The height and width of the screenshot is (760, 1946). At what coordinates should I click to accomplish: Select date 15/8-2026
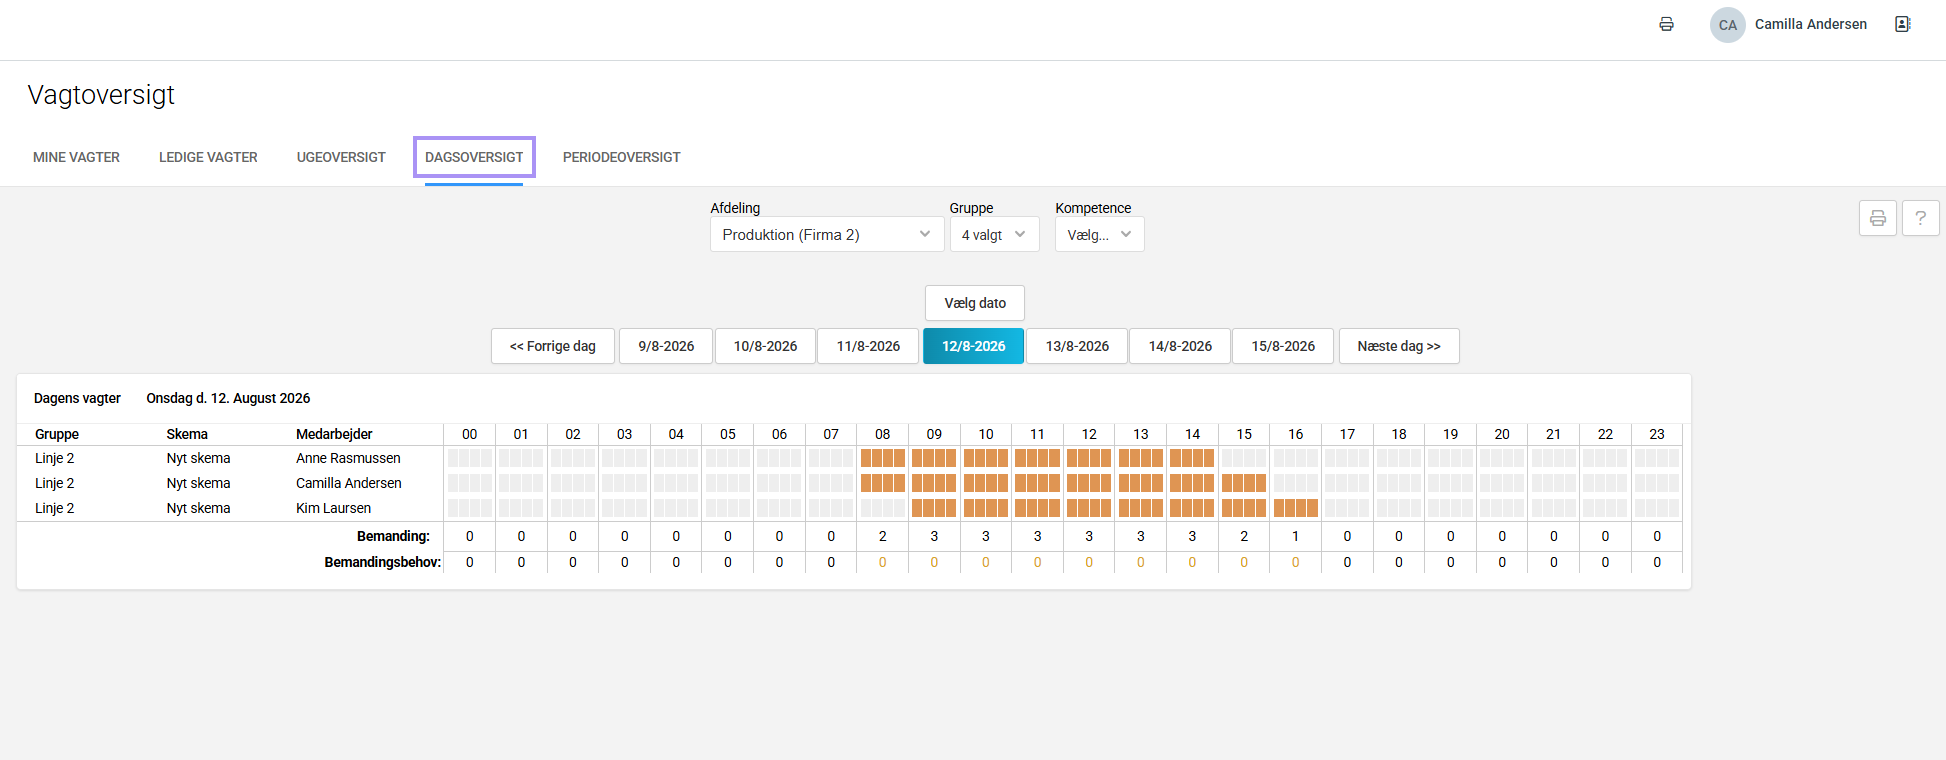1283,346
